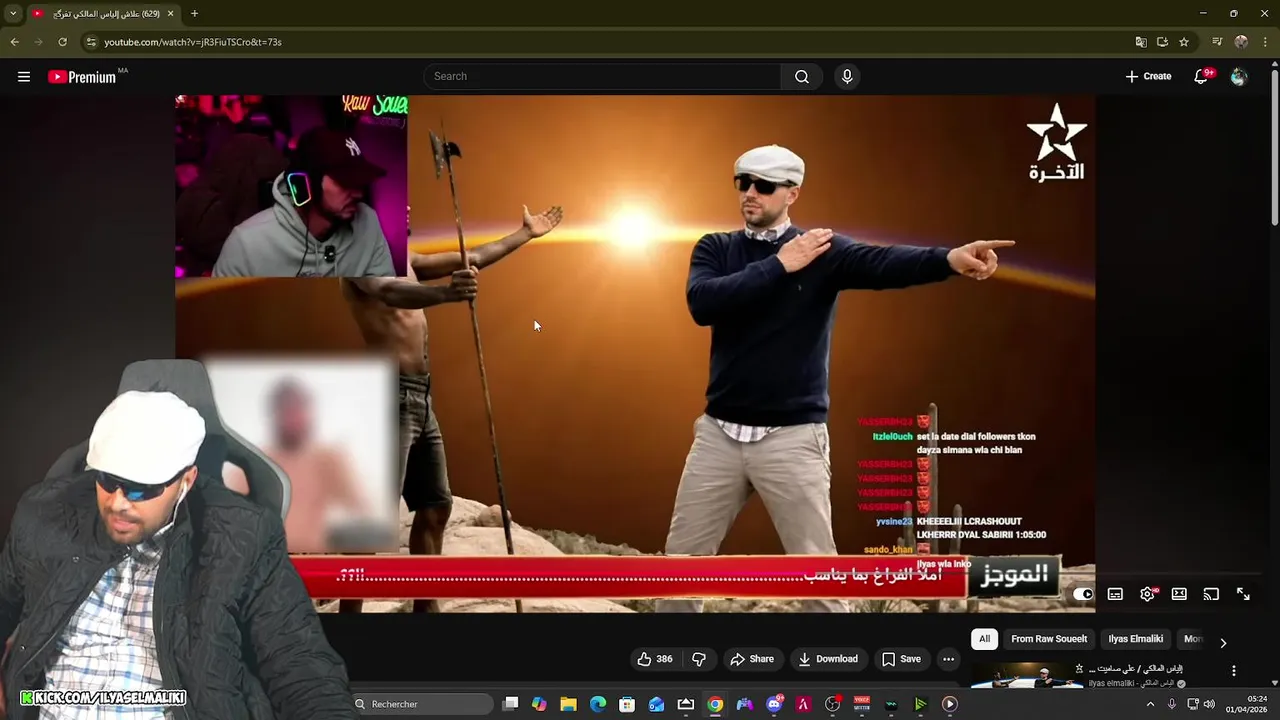Open the notifications bell
Screen dimensions: 1280x720
click(1201, 77)
